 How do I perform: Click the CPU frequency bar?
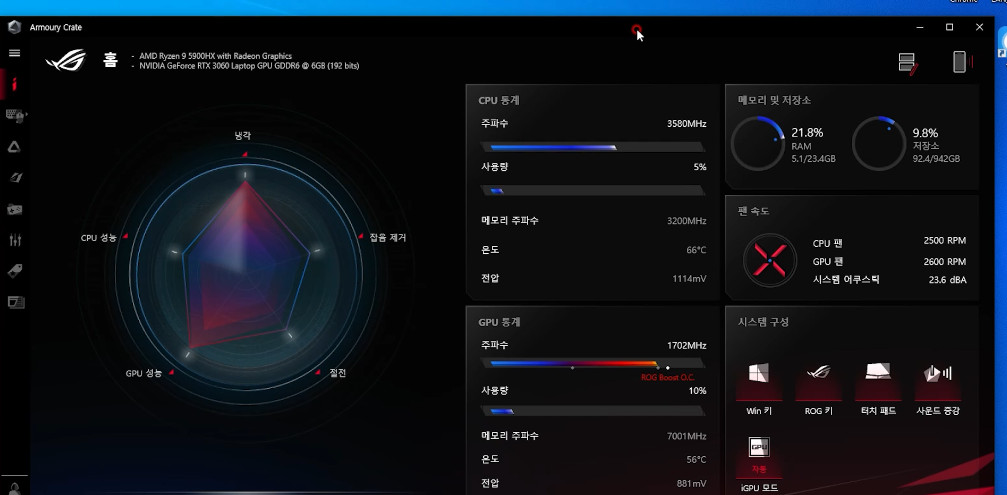(592, 147)
